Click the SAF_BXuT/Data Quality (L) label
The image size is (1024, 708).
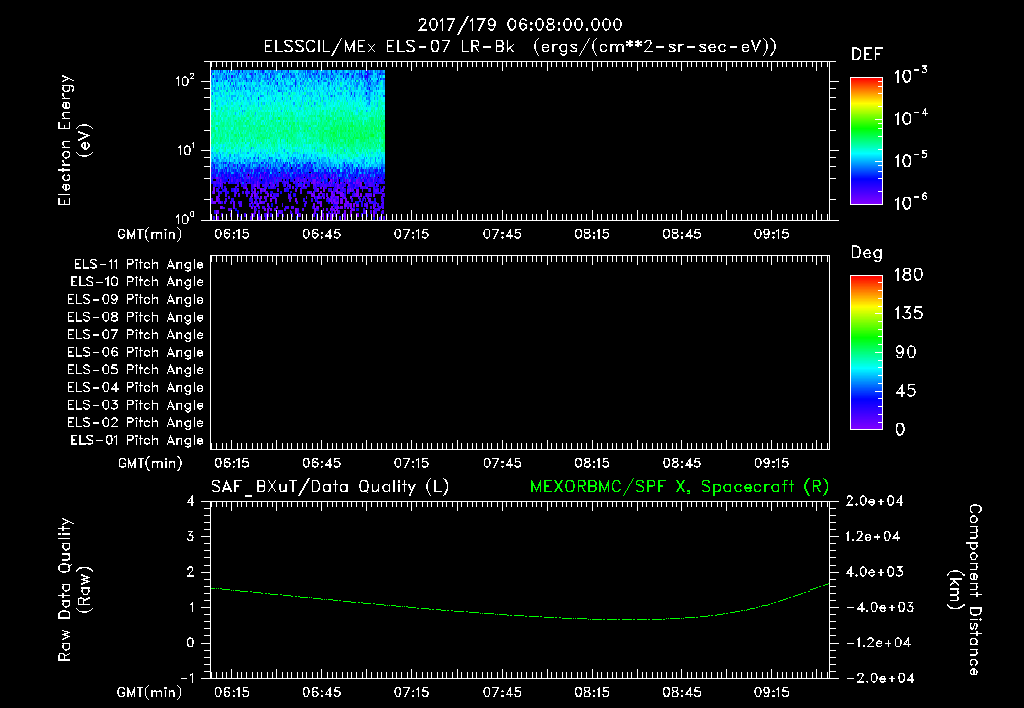click(330, 487)
